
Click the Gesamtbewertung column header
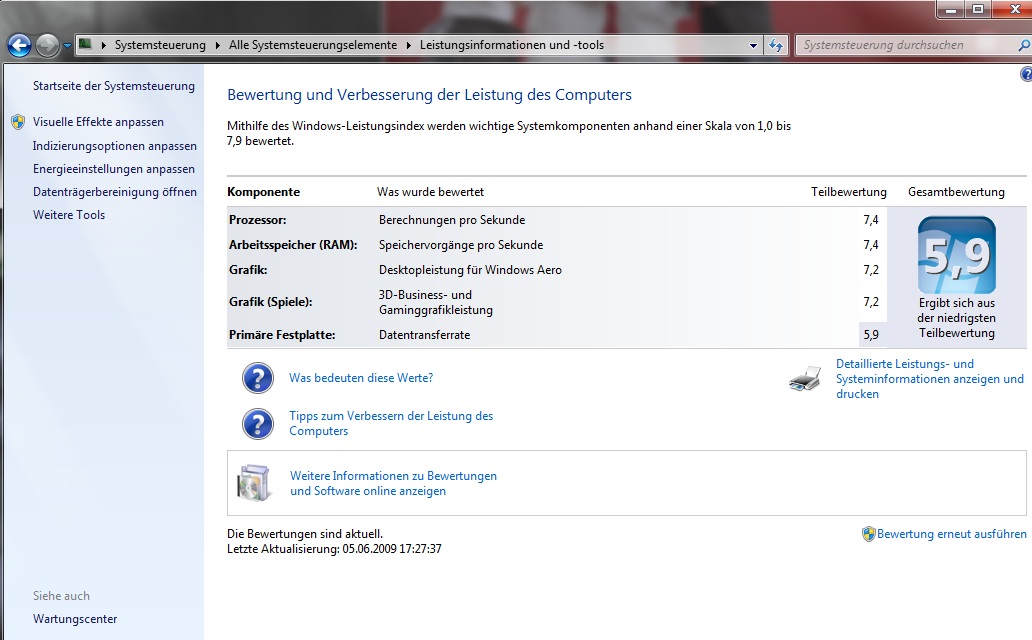(x=956, y=192)
